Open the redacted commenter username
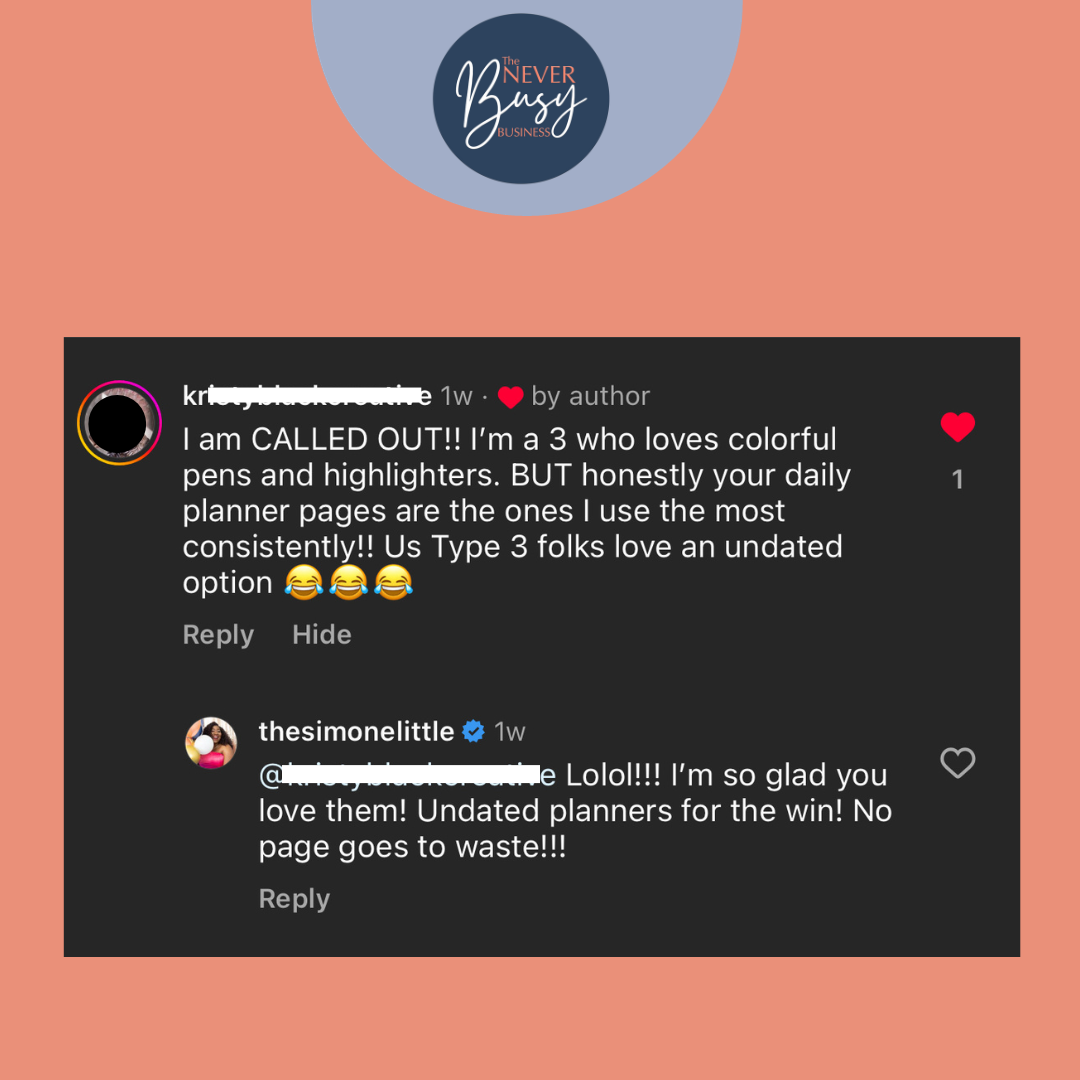 click(x=307, y=396)
